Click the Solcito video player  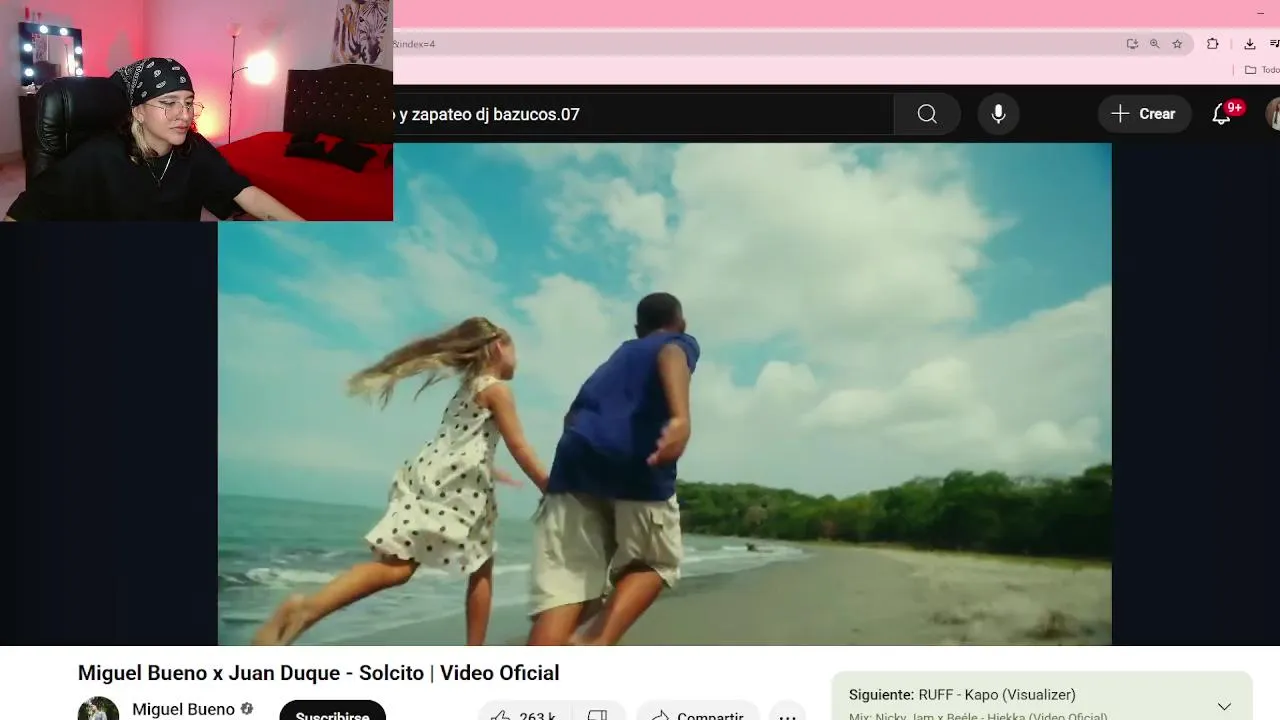(664, 394)
